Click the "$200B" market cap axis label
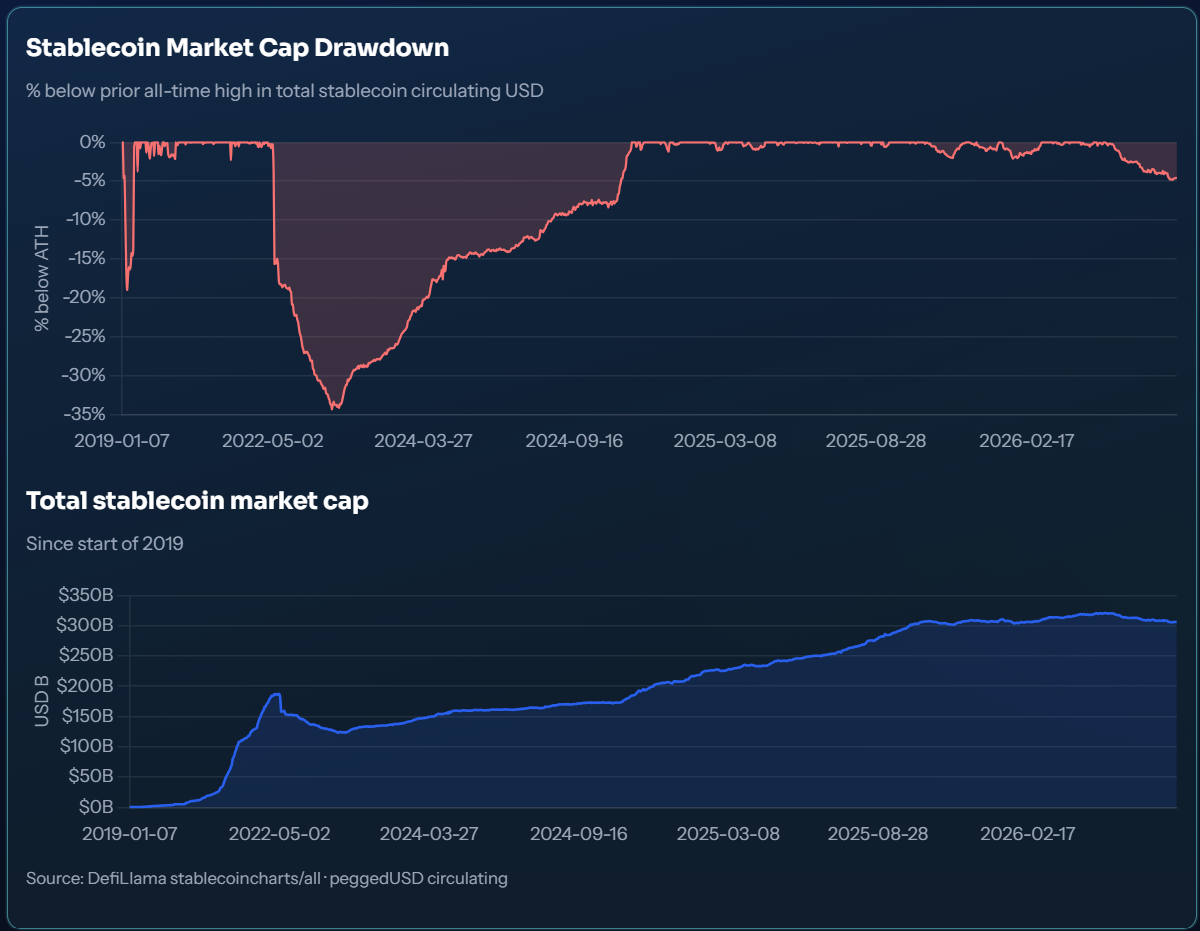1200x931 pixels. click(85, 686)
